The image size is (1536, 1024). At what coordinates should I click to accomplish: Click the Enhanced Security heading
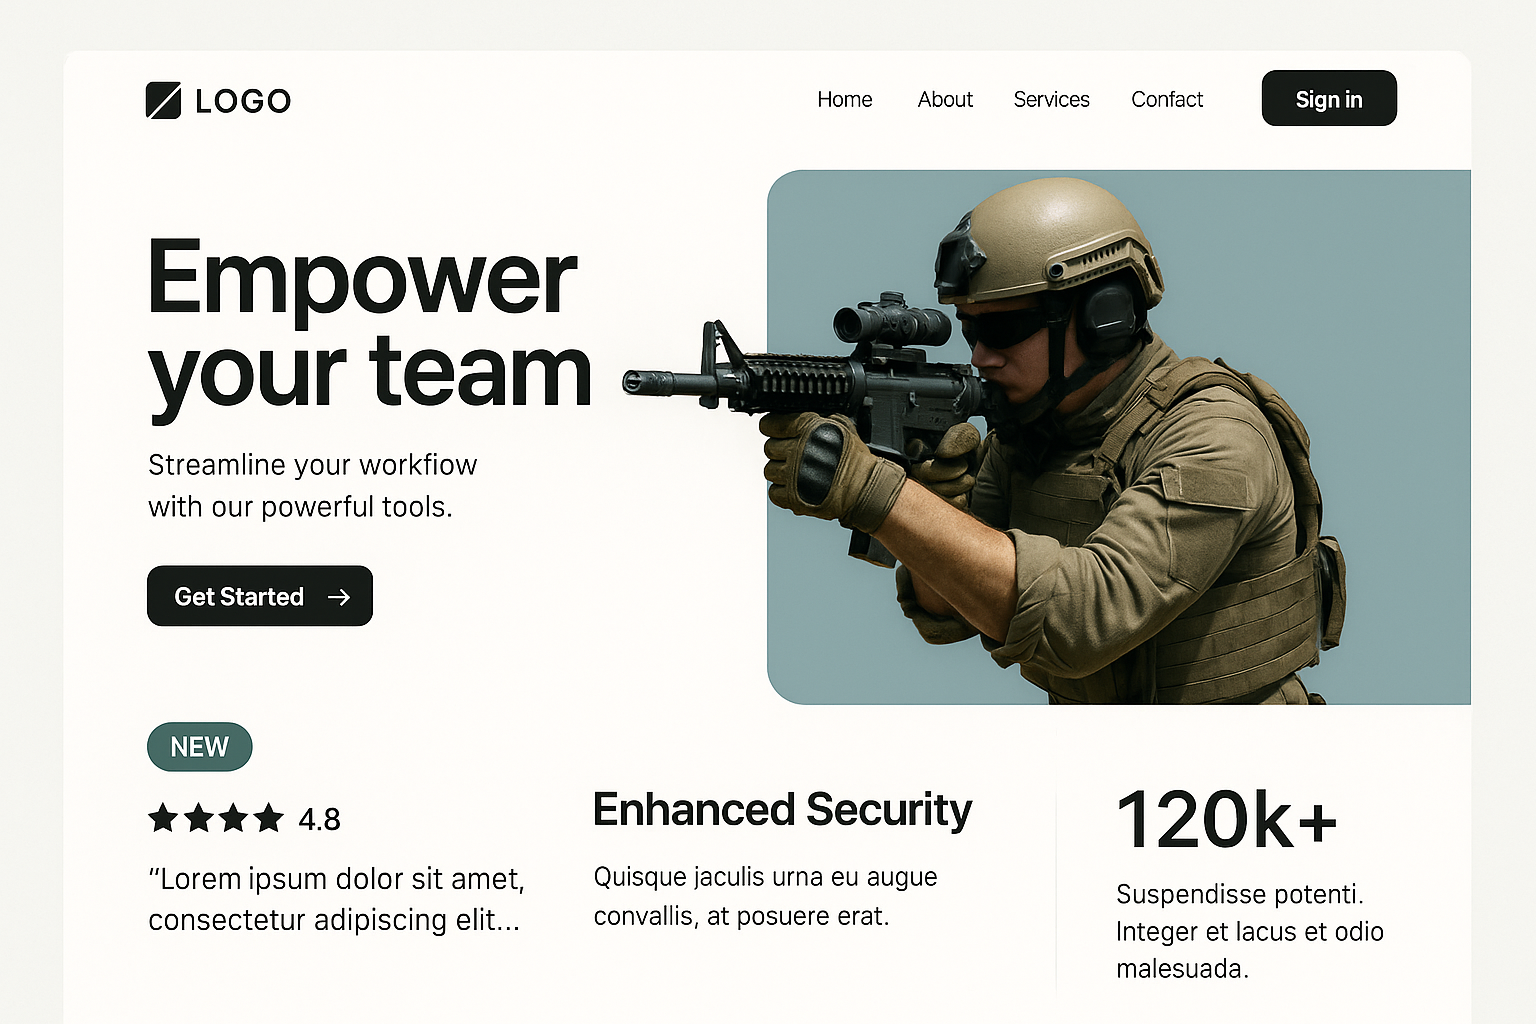click(x=782, y=810)
